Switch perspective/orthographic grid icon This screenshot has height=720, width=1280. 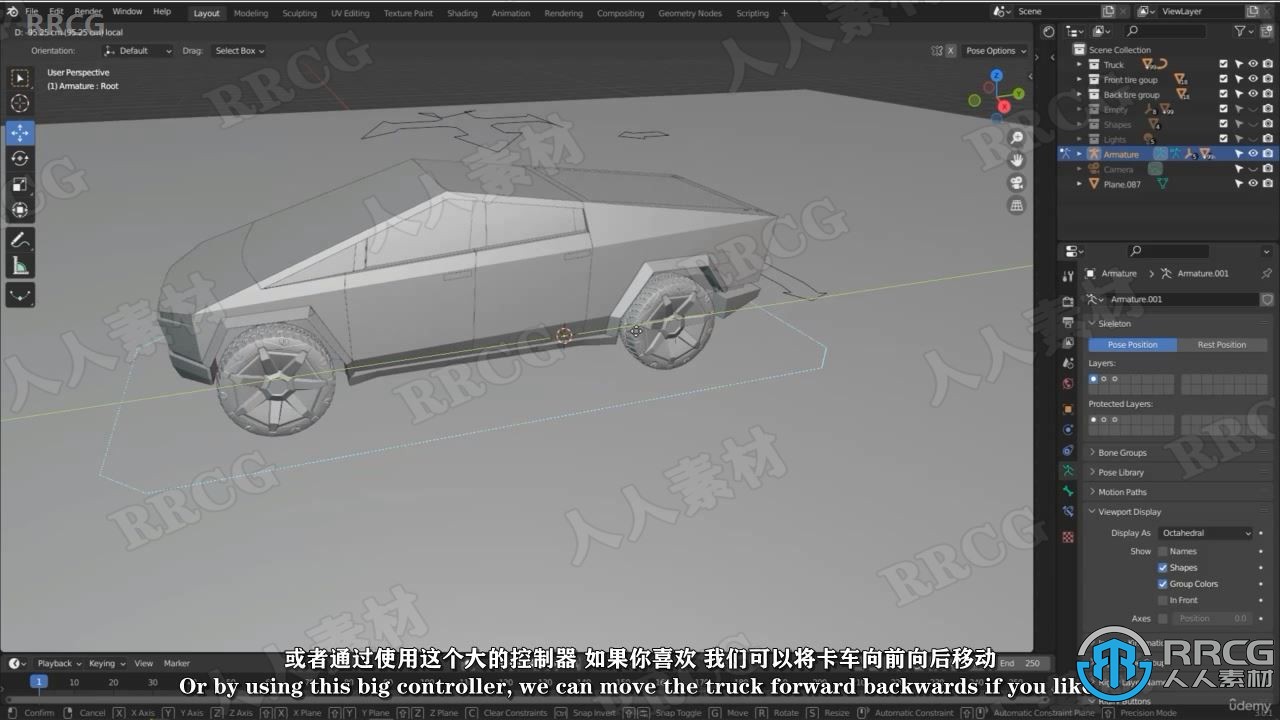click(1017, 205)
